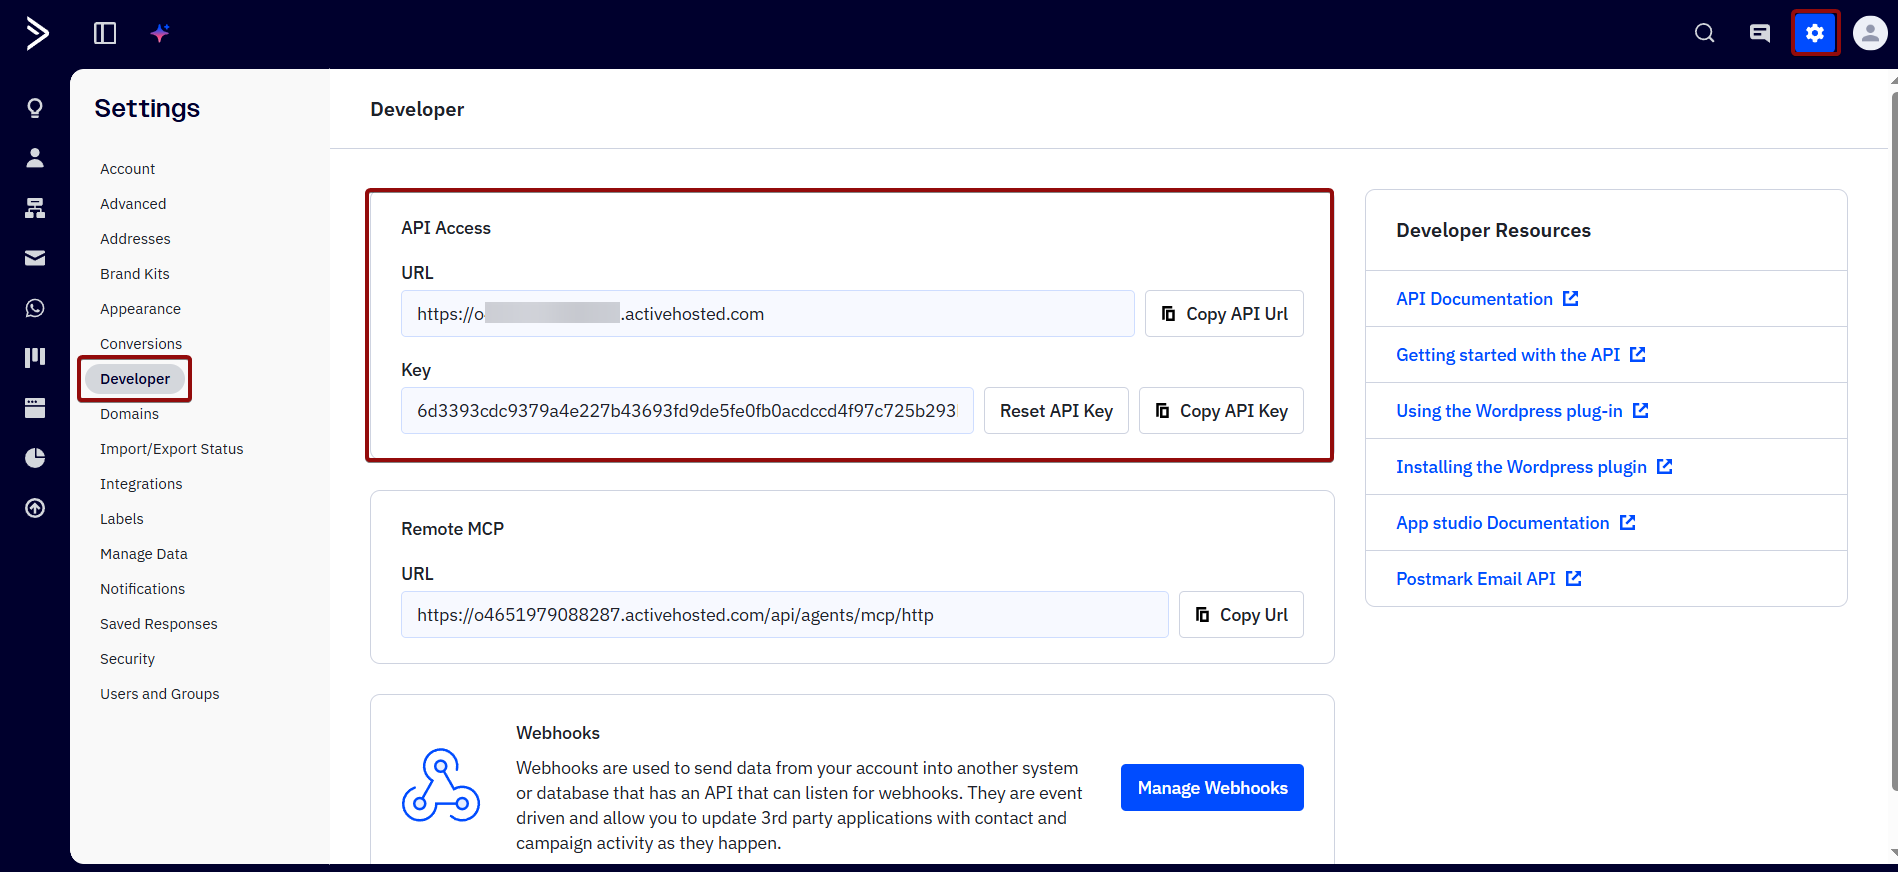Open the AI sparkle assistant icon
The width and height of the screenshot is (1898, 872).
[160, 34]
